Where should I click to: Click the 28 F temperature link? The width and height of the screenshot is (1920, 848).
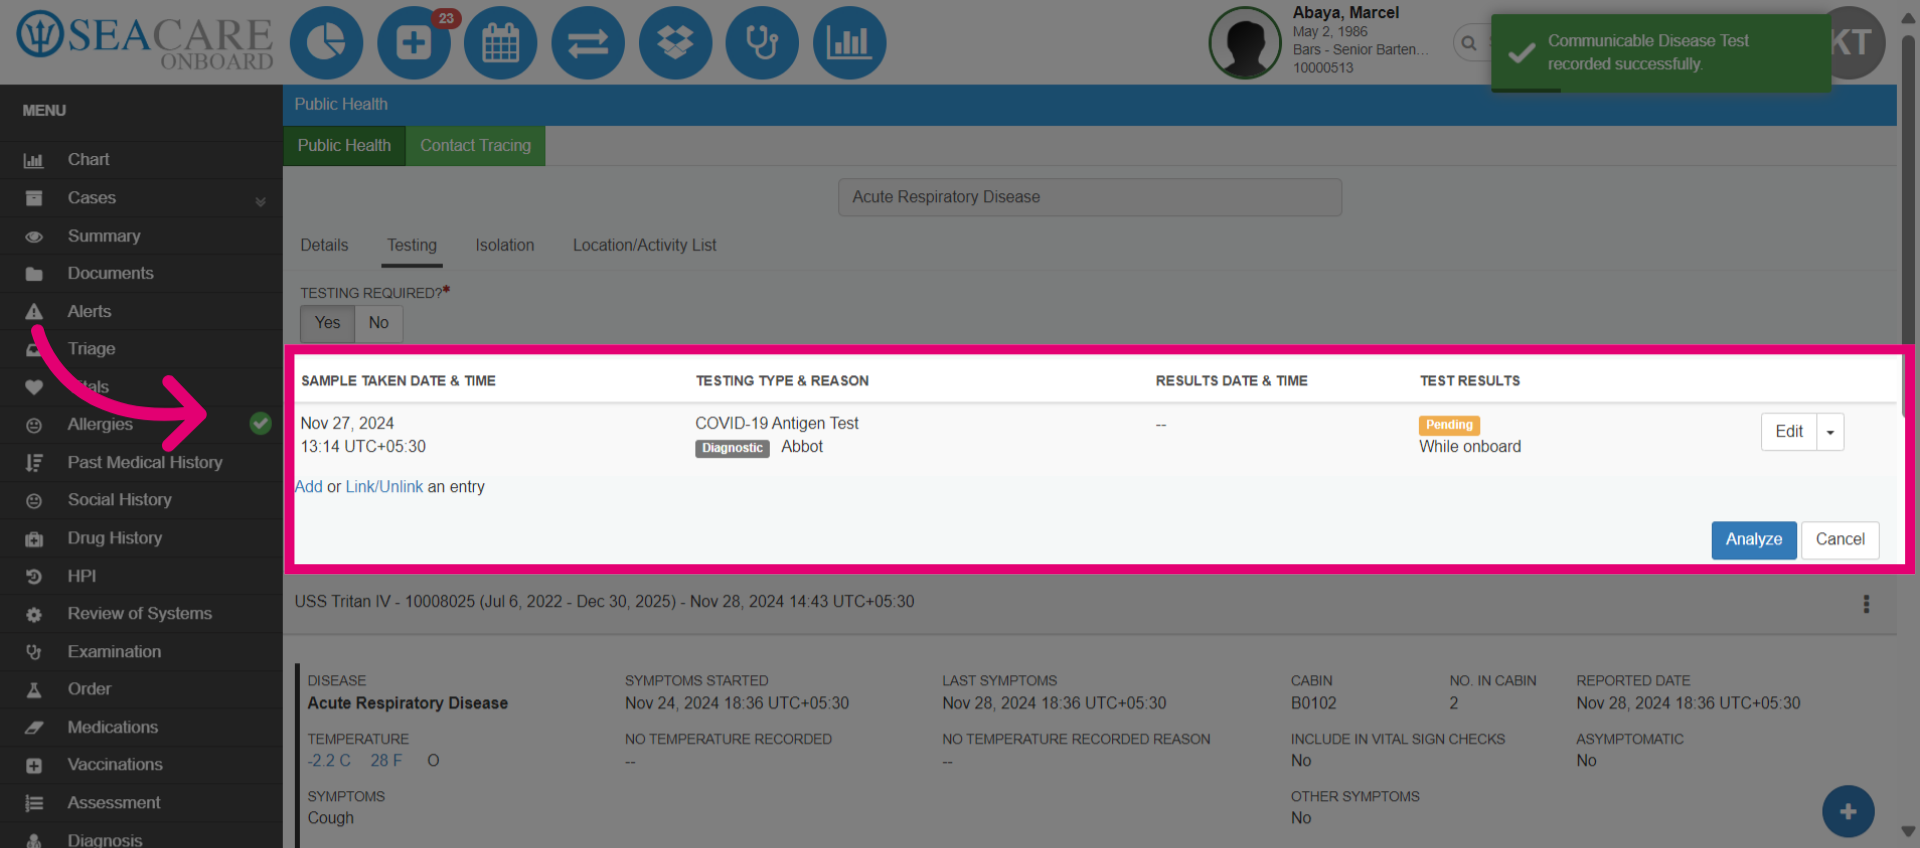pos(386,761)
